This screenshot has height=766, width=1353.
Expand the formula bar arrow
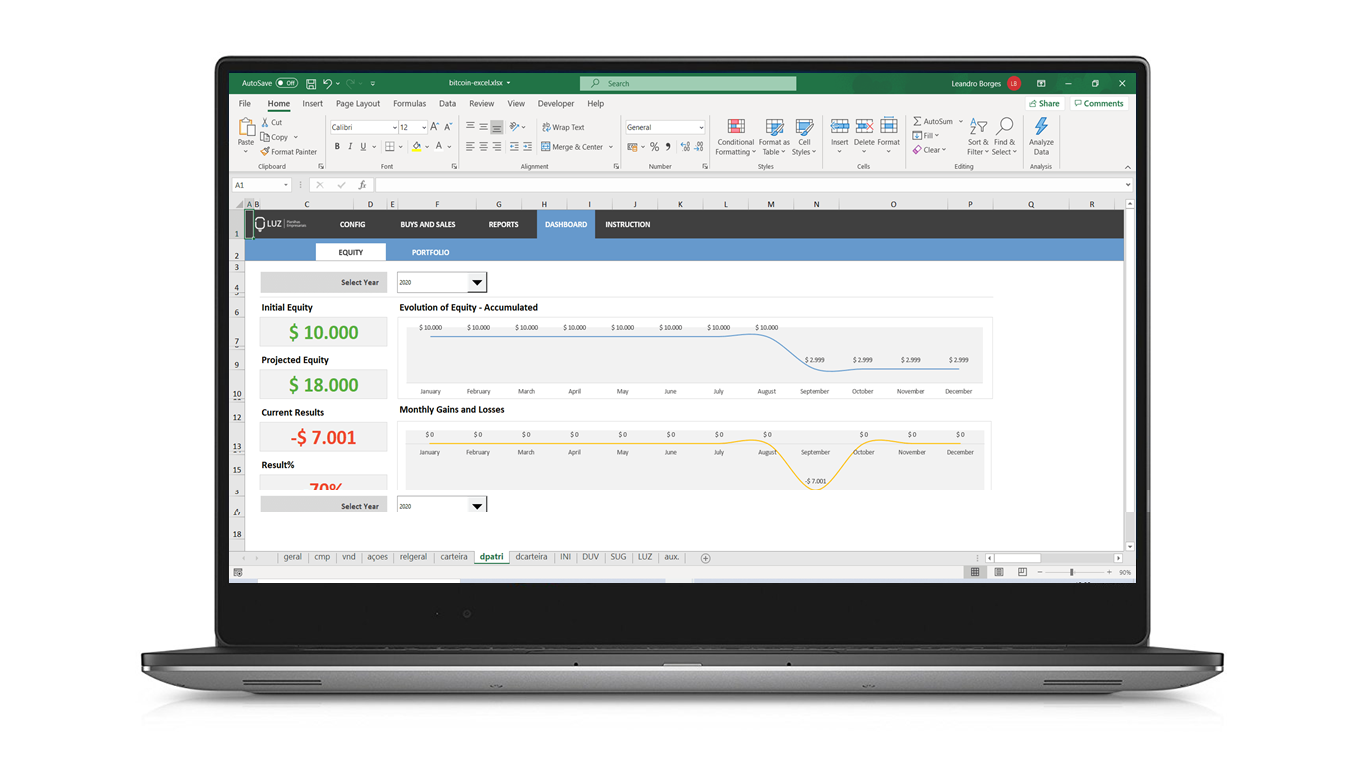(1129, 185)
